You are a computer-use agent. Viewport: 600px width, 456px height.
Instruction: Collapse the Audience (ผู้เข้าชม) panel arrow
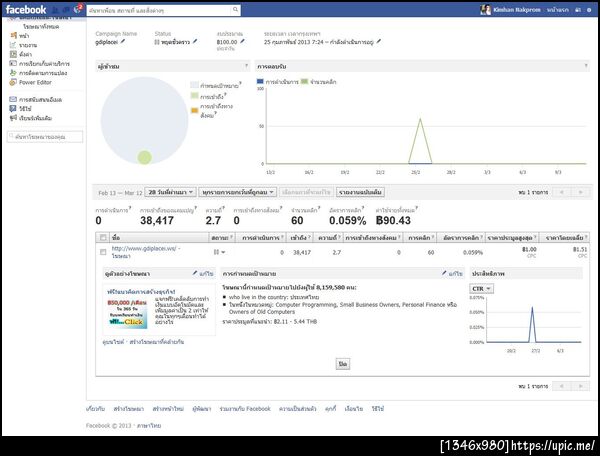246,66
